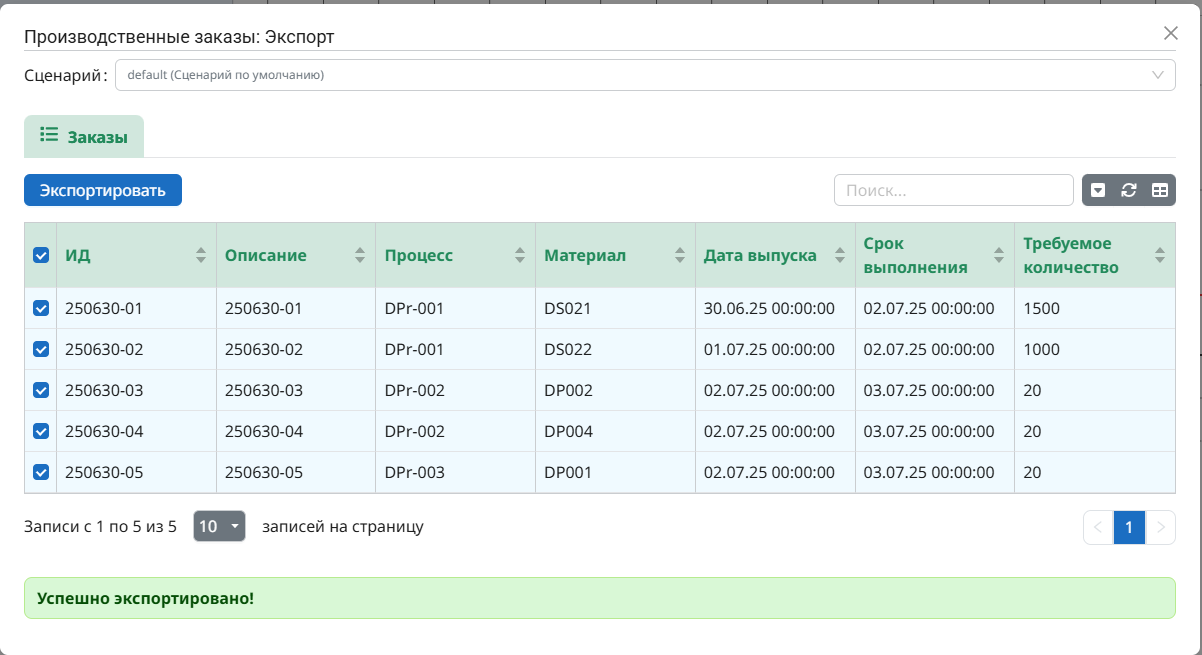Uncheck the row 250630-02 checkbox

point(41,350)
